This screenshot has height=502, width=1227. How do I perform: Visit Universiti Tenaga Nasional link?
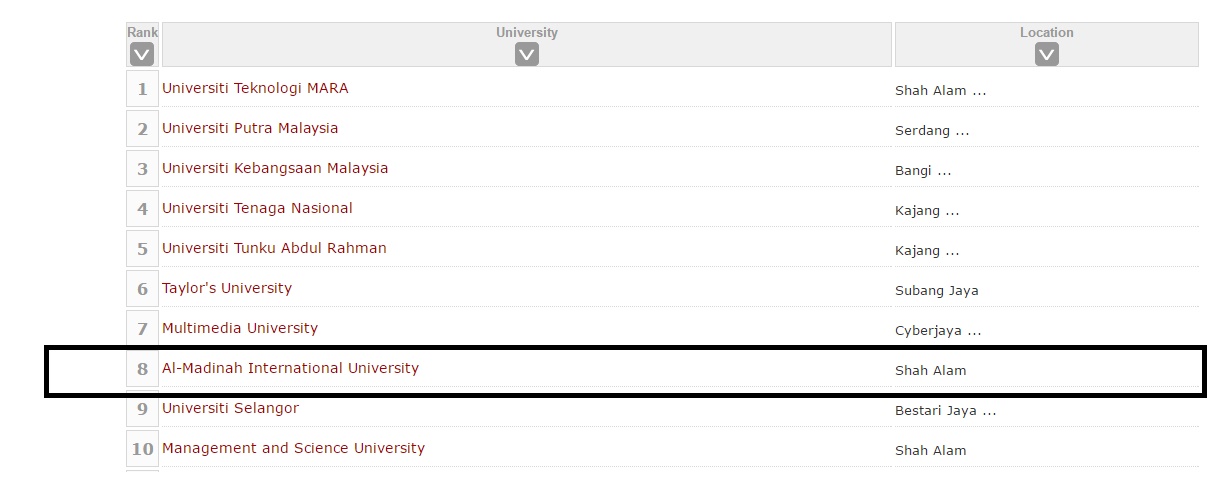click(257, 208)
